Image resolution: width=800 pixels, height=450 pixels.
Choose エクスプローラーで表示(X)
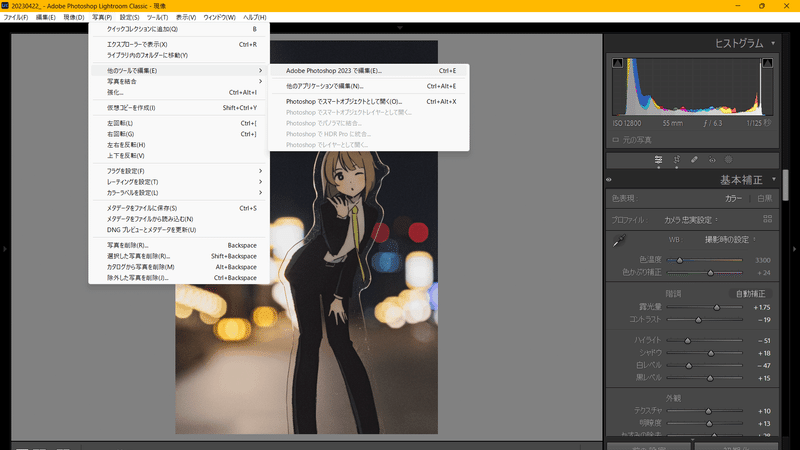[179, 44]
